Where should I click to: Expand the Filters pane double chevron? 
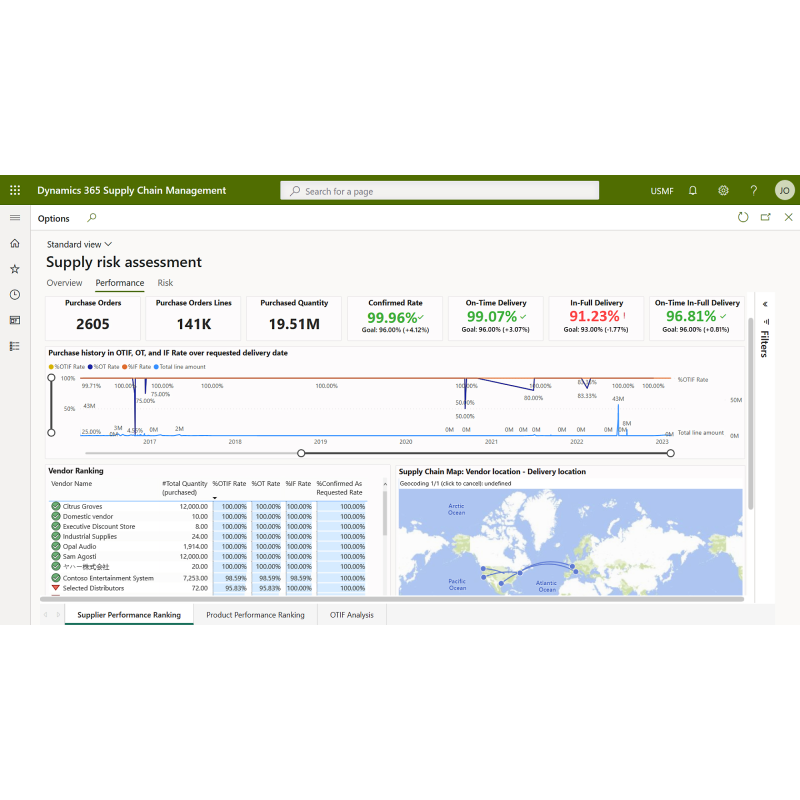(x=765, y=304)
